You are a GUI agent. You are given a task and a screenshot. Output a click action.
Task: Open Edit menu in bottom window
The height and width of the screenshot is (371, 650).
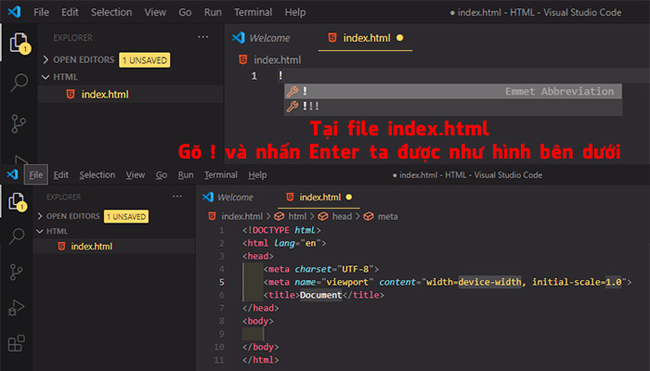(61, 175)
